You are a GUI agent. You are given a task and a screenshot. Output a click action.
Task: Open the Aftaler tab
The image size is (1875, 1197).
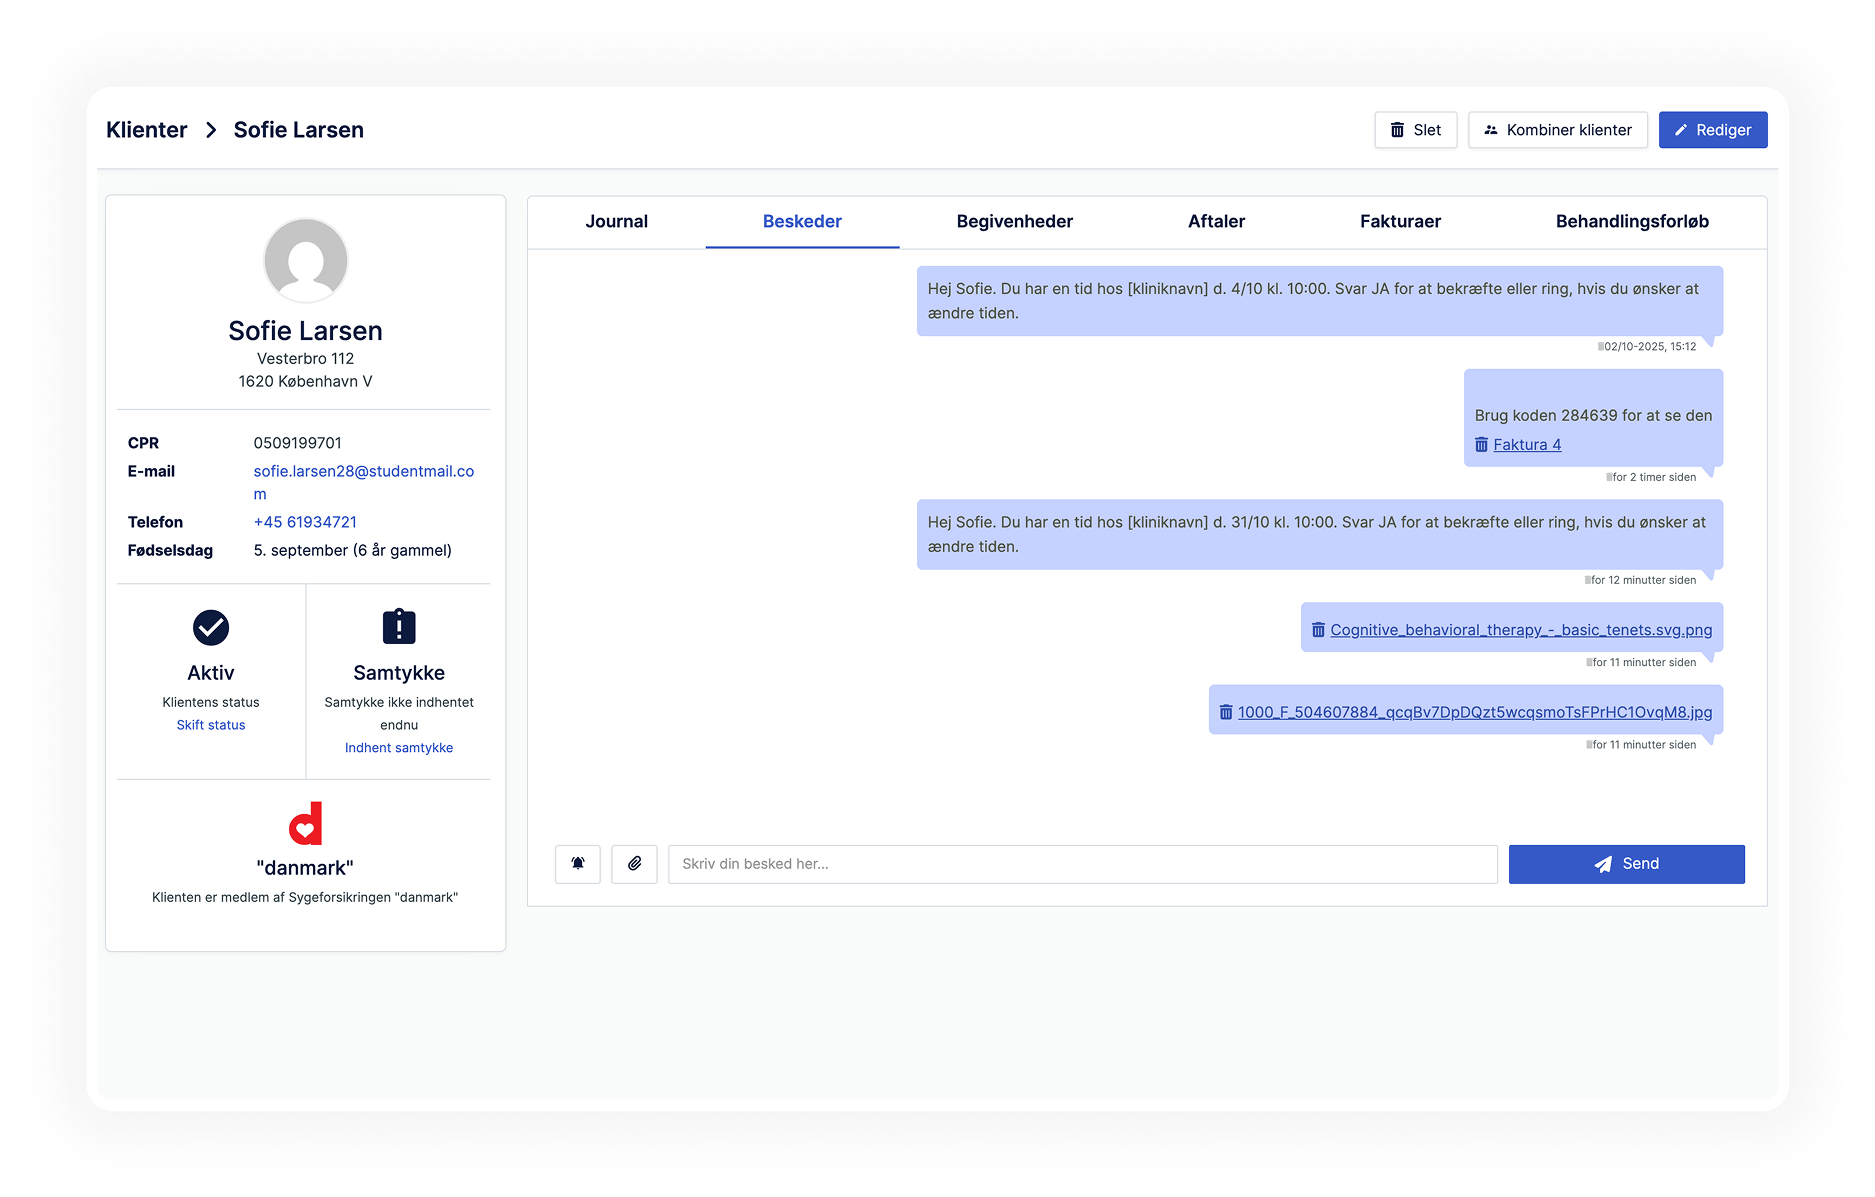[1216, 222]
